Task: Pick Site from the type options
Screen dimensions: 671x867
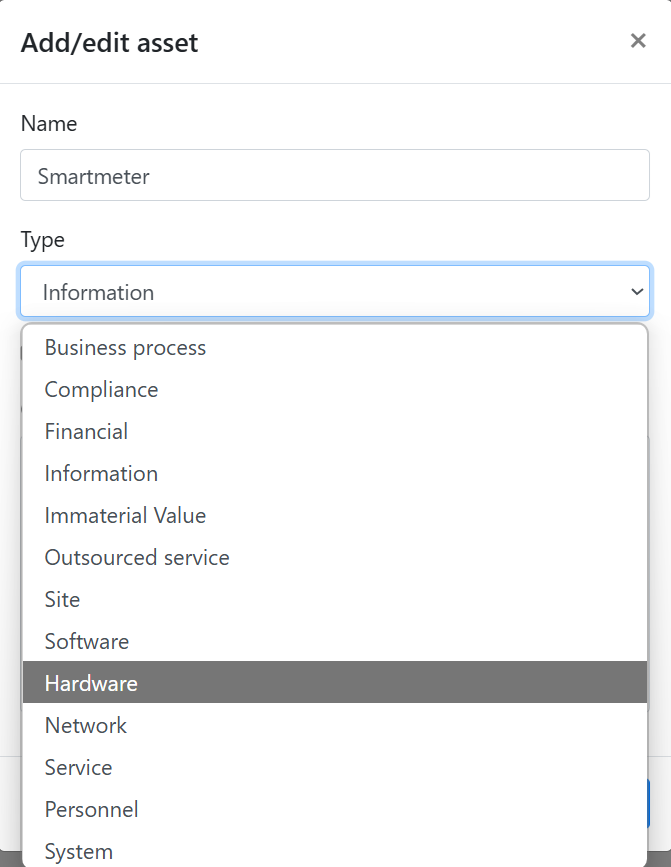Action: click(x=335, y=600)
